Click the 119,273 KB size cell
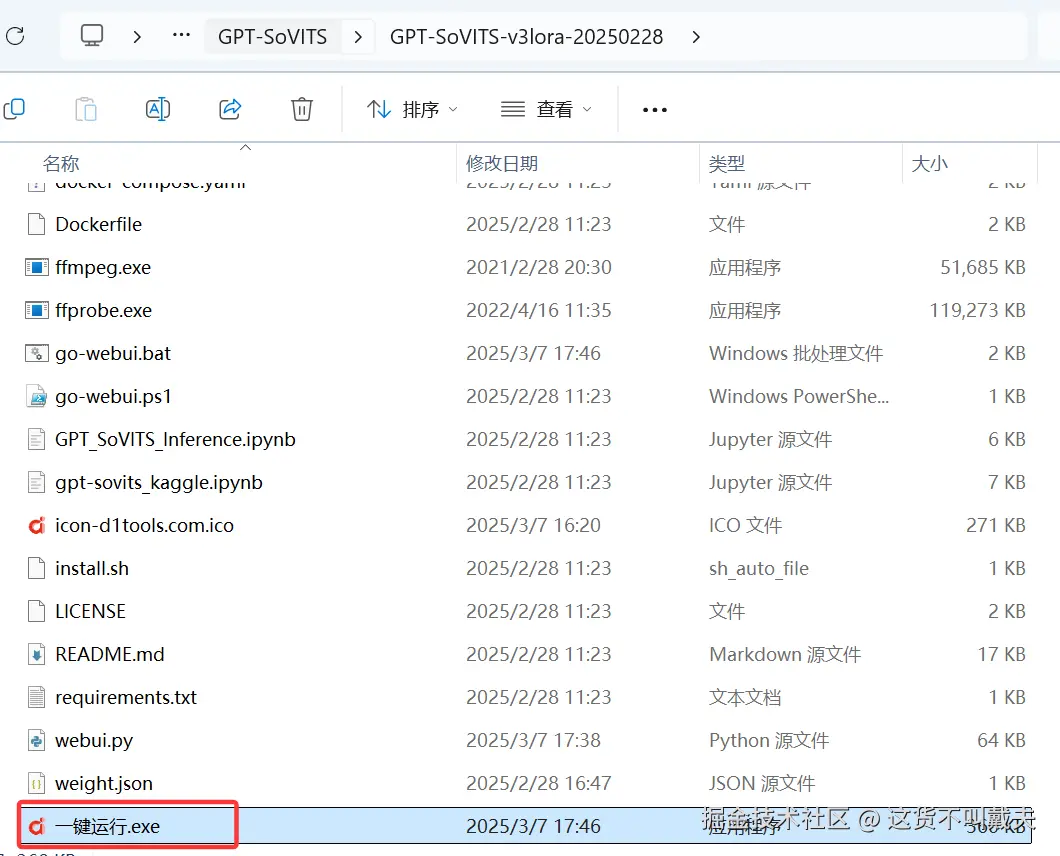1060x856 pixels. [x=978, y=310]
